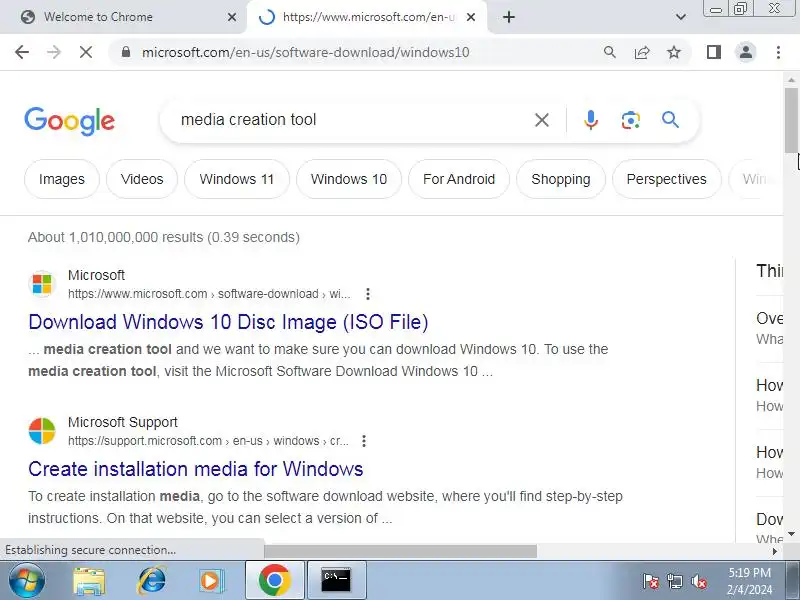Click the Microsoft Support result favicon

[x=42, y=431]
